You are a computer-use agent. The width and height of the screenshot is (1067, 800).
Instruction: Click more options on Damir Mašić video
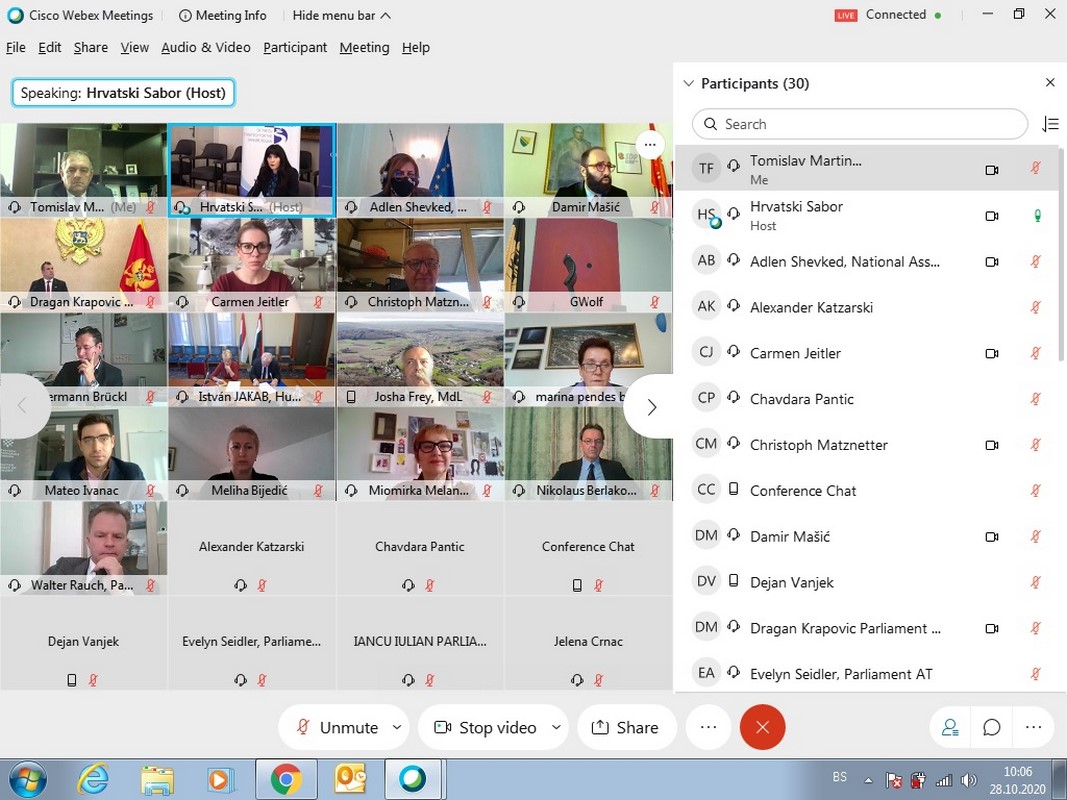click(649, 145)
